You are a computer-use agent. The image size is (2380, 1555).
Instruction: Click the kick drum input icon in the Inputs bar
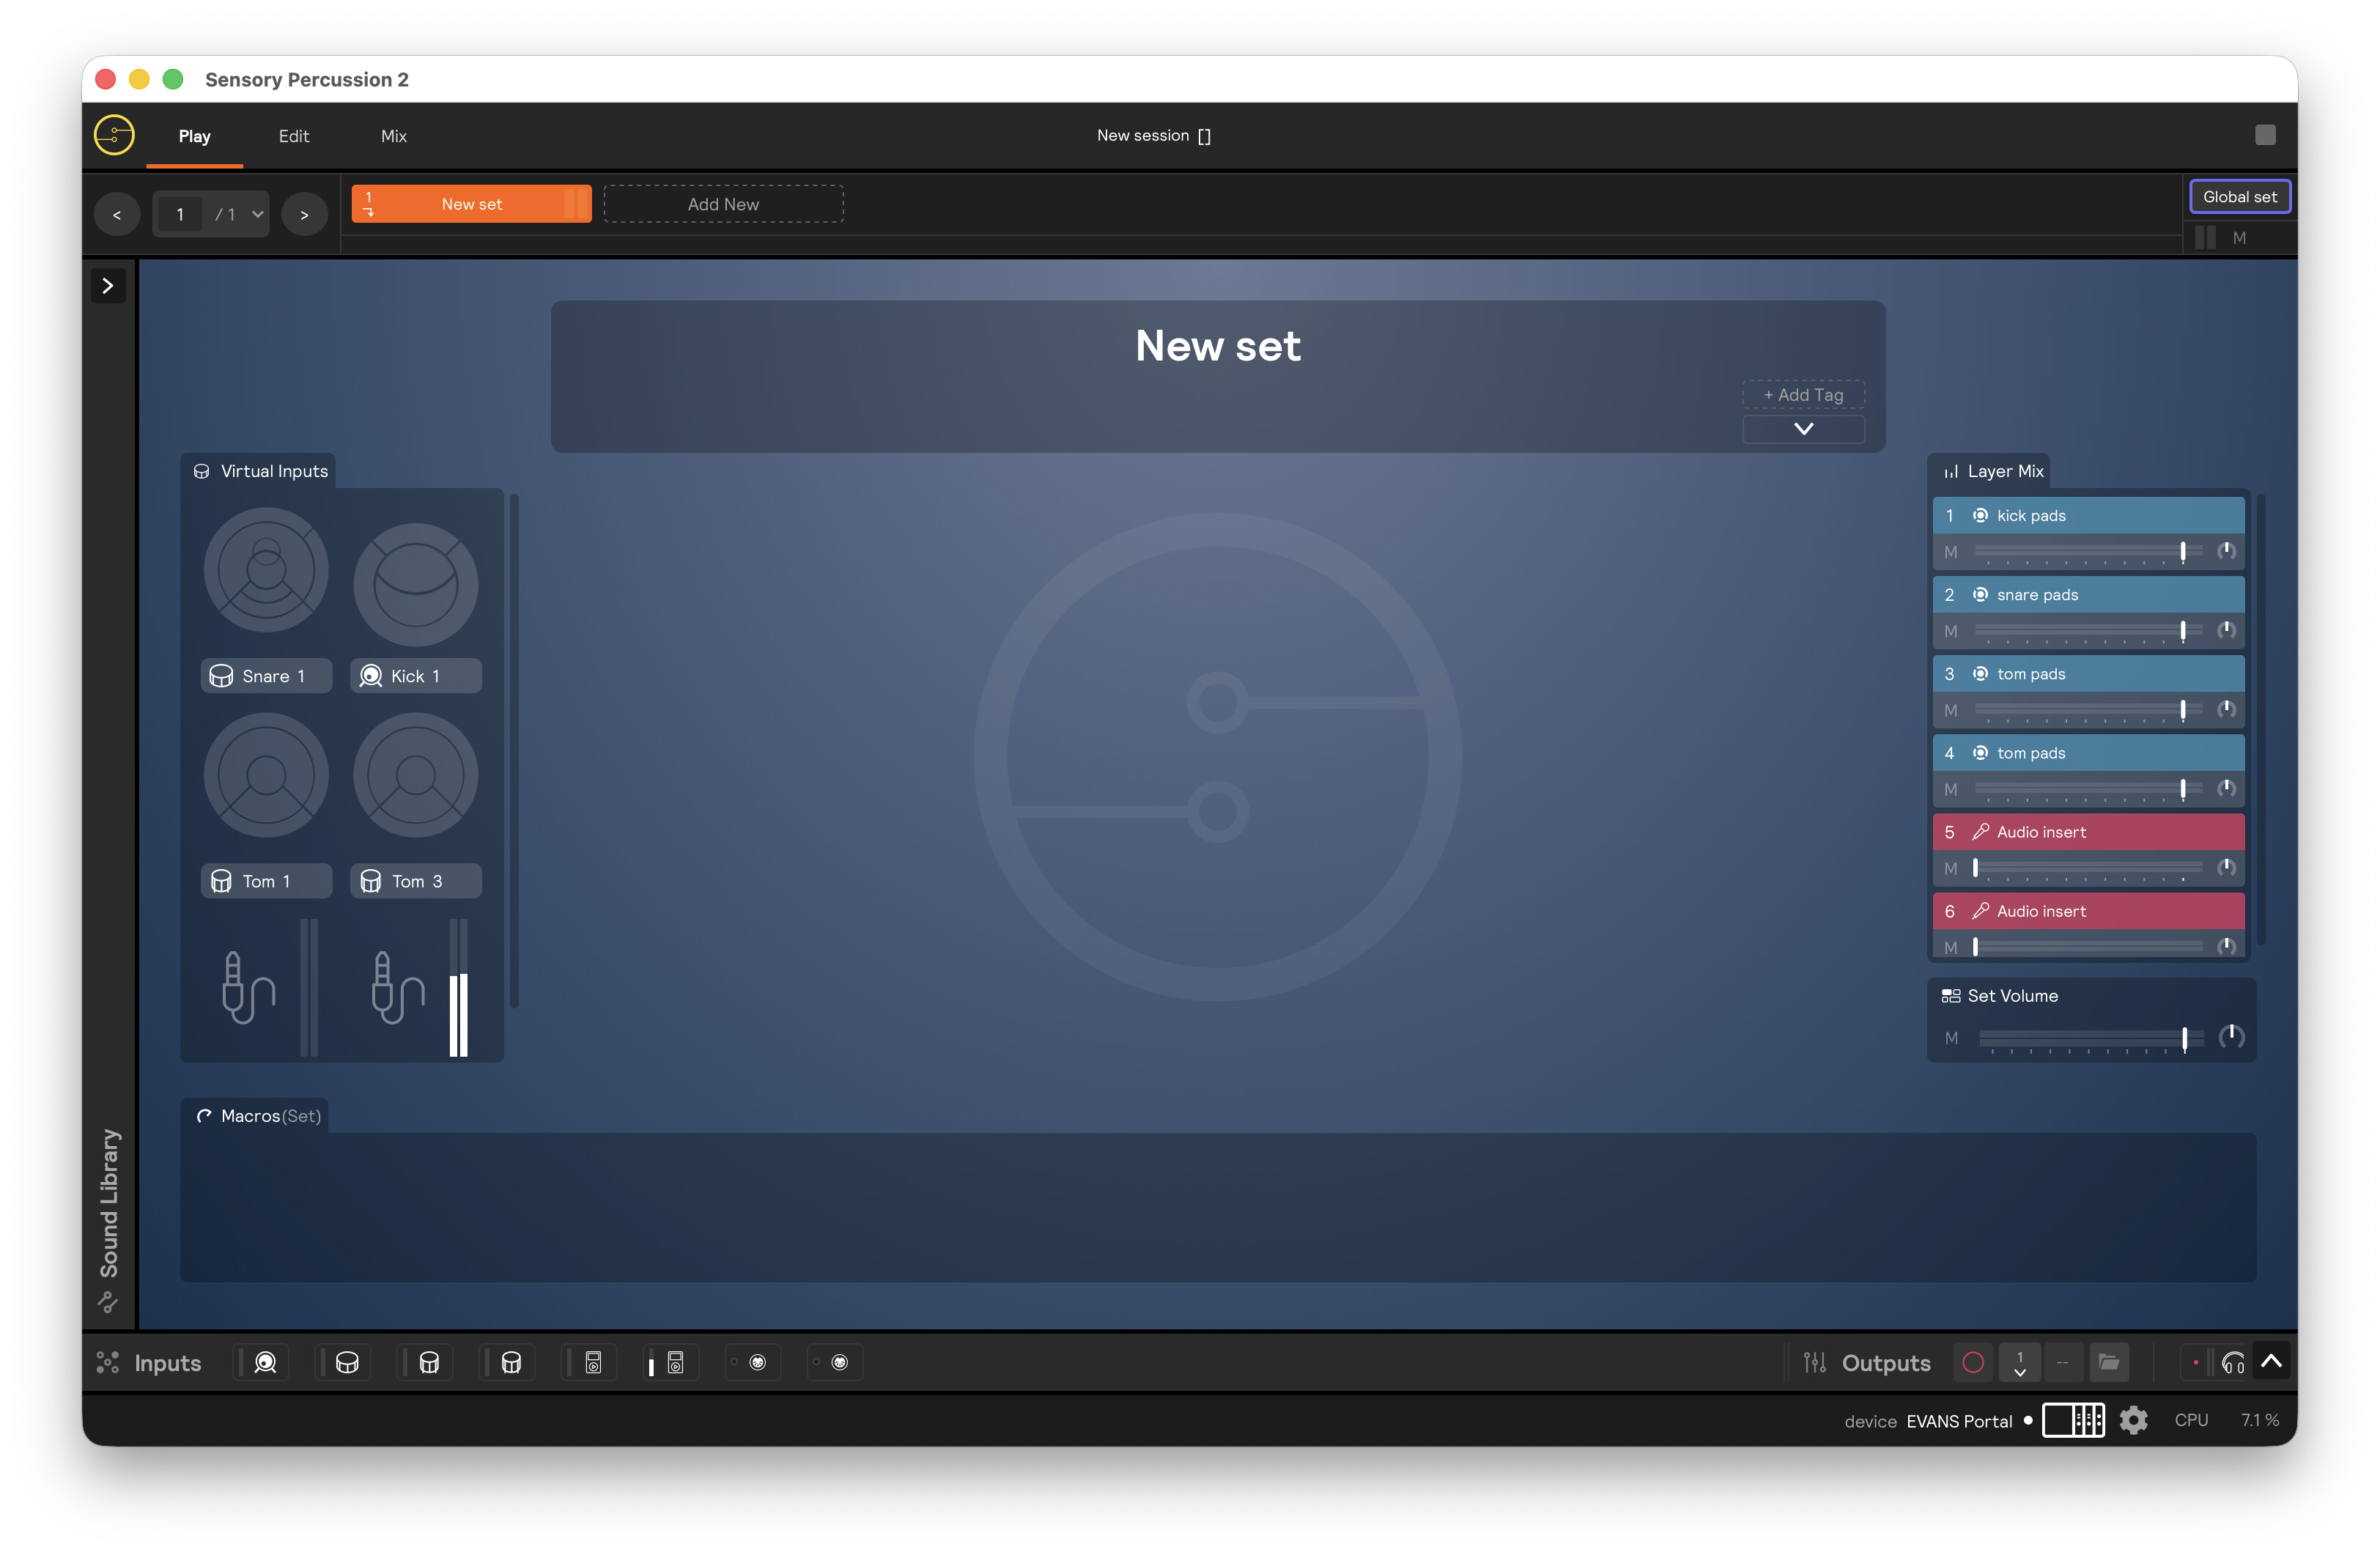click(265, 1362)
